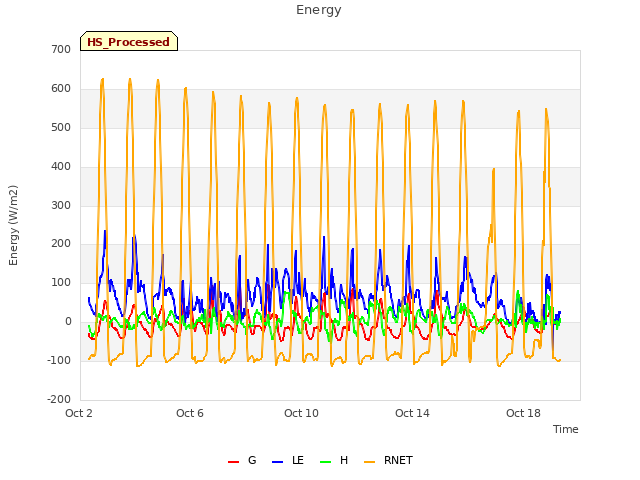Click the Oct 6 x-axis tick label
The image size is (640, 480).
pyautogui.click(x=190, y=413)
